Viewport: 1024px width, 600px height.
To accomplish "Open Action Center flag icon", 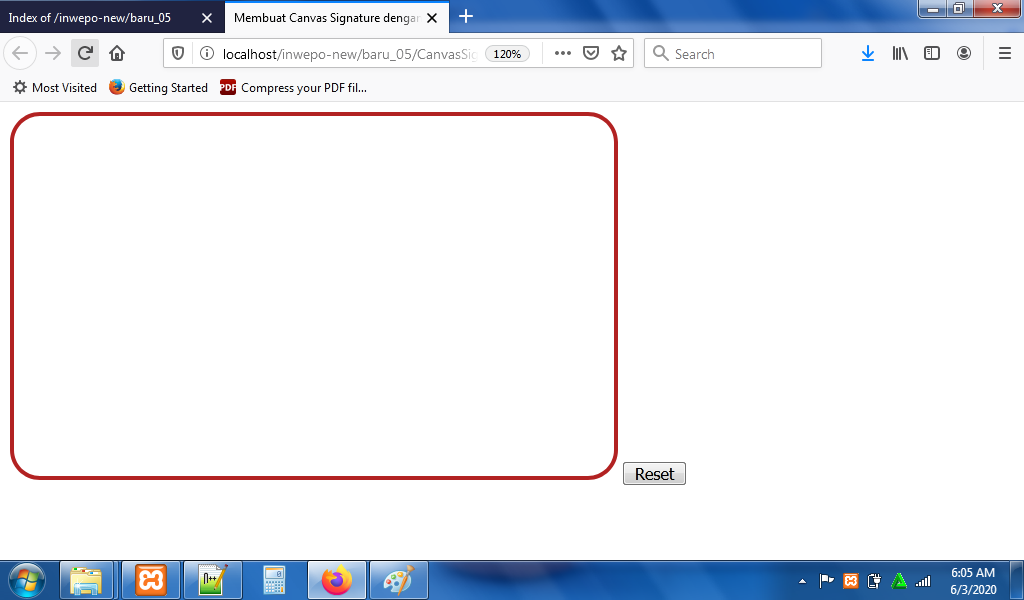I will 826,580.
